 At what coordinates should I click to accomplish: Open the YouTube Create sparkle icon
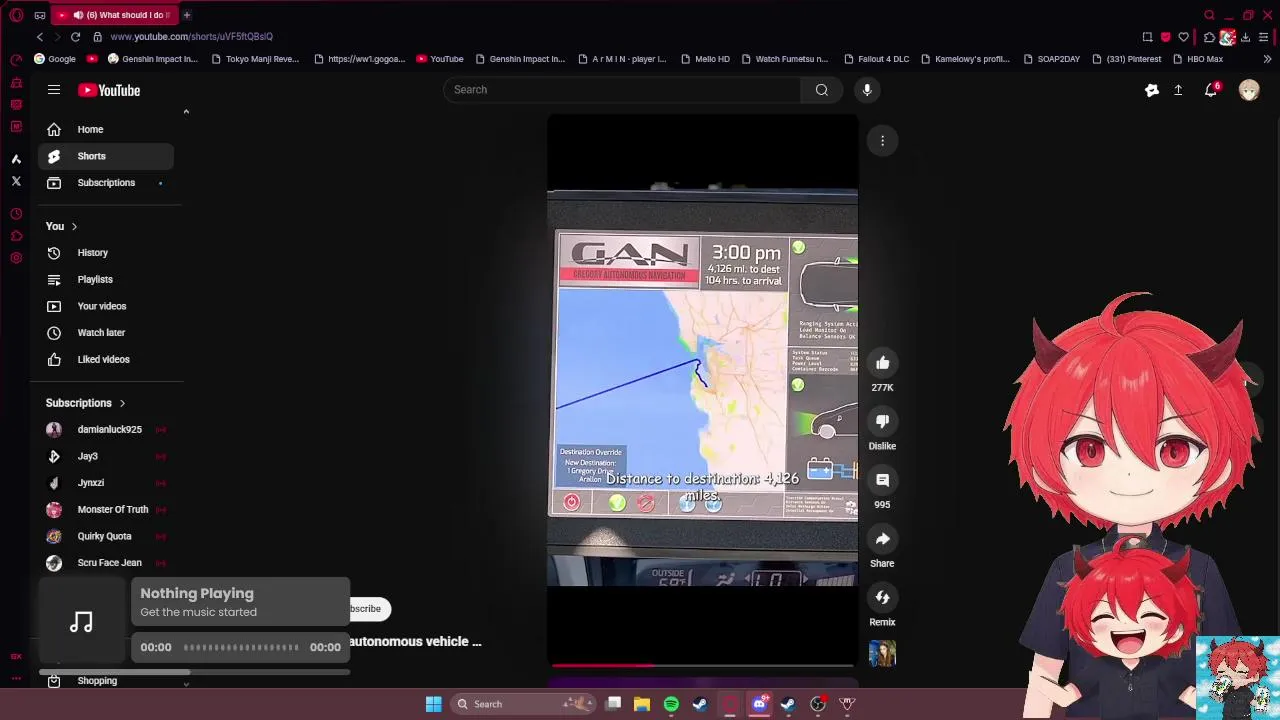pos(1151,90)
